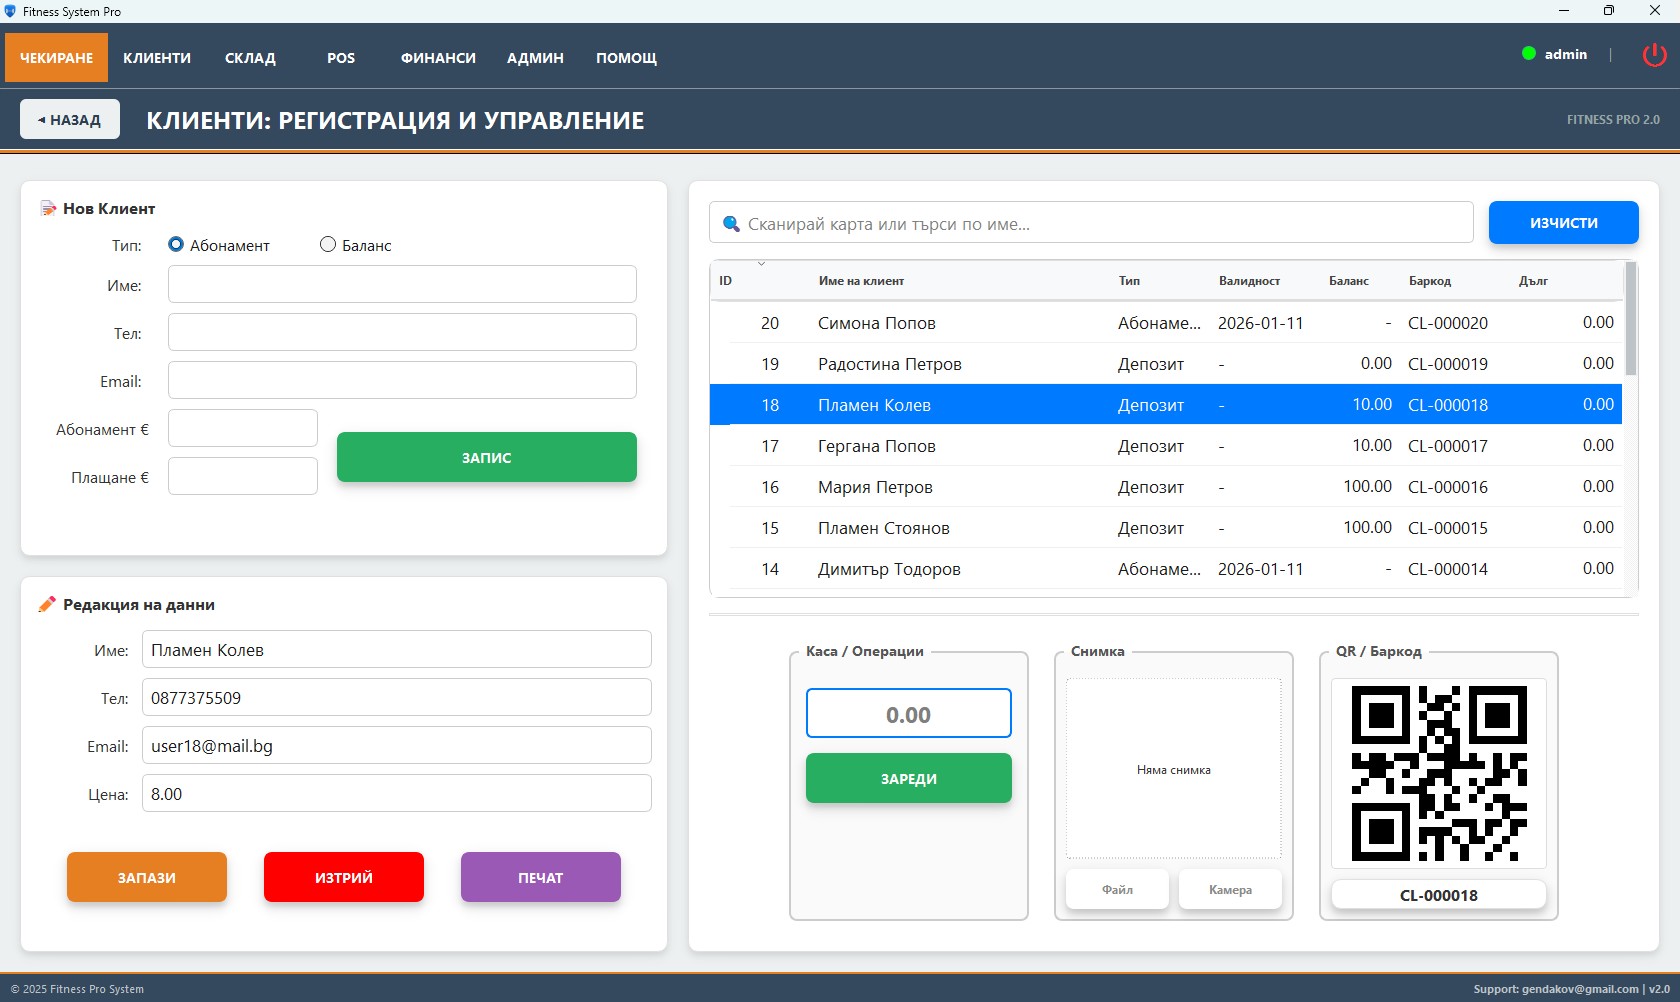Click the red power logout icon
Screen dimensions: 1680x1002
[x=1654, y=55]
